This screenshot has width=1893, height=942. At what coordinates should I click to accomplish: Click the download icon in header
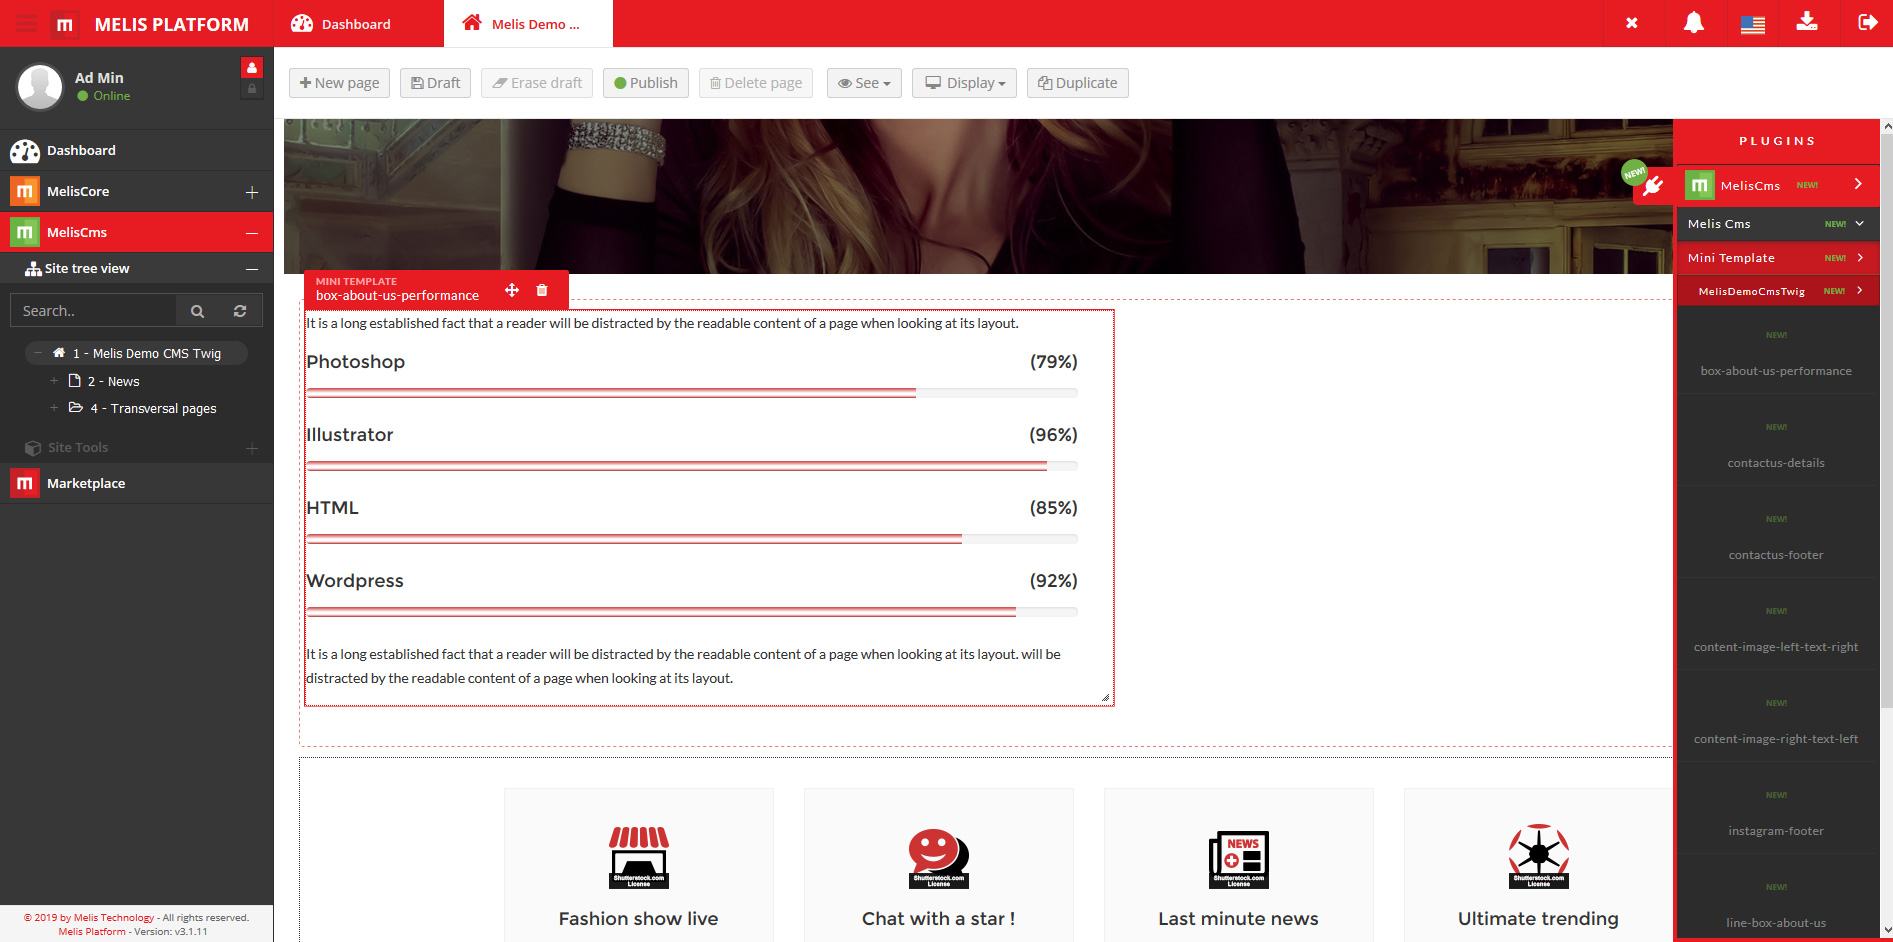[1806, 22]
